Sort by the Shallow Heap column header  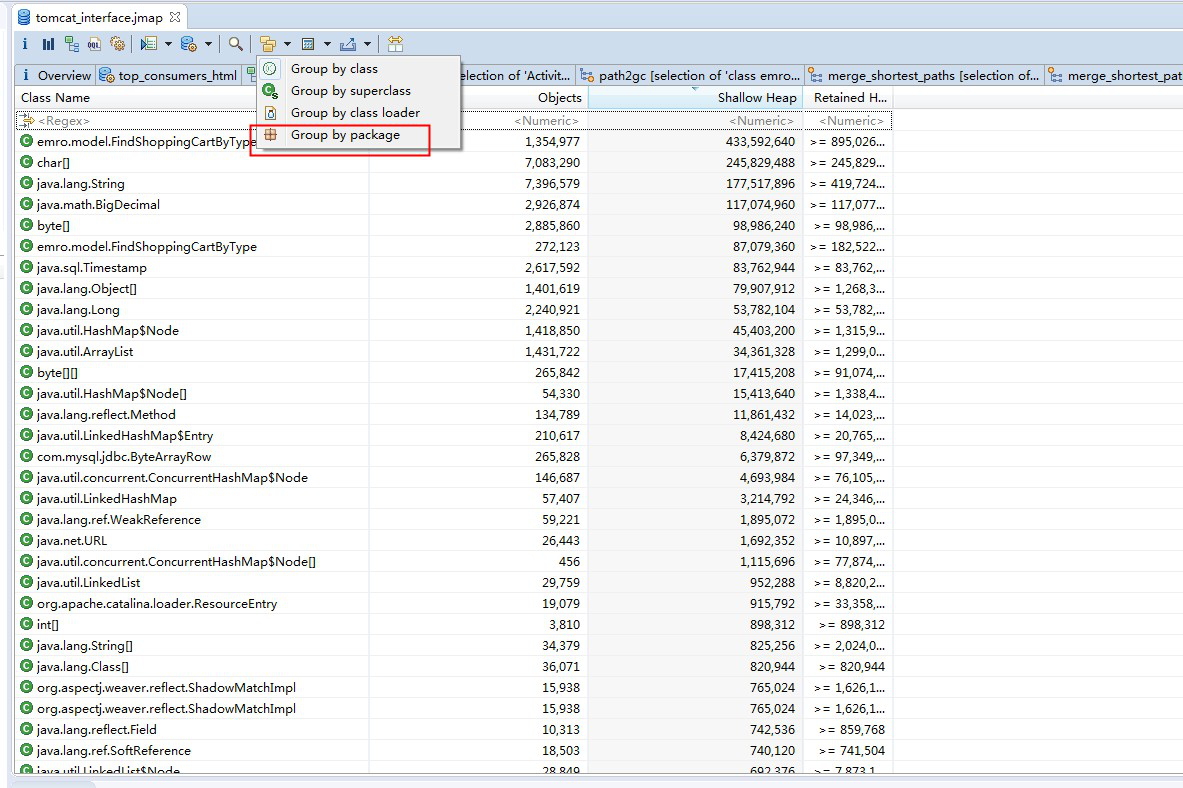pos(756,98)
